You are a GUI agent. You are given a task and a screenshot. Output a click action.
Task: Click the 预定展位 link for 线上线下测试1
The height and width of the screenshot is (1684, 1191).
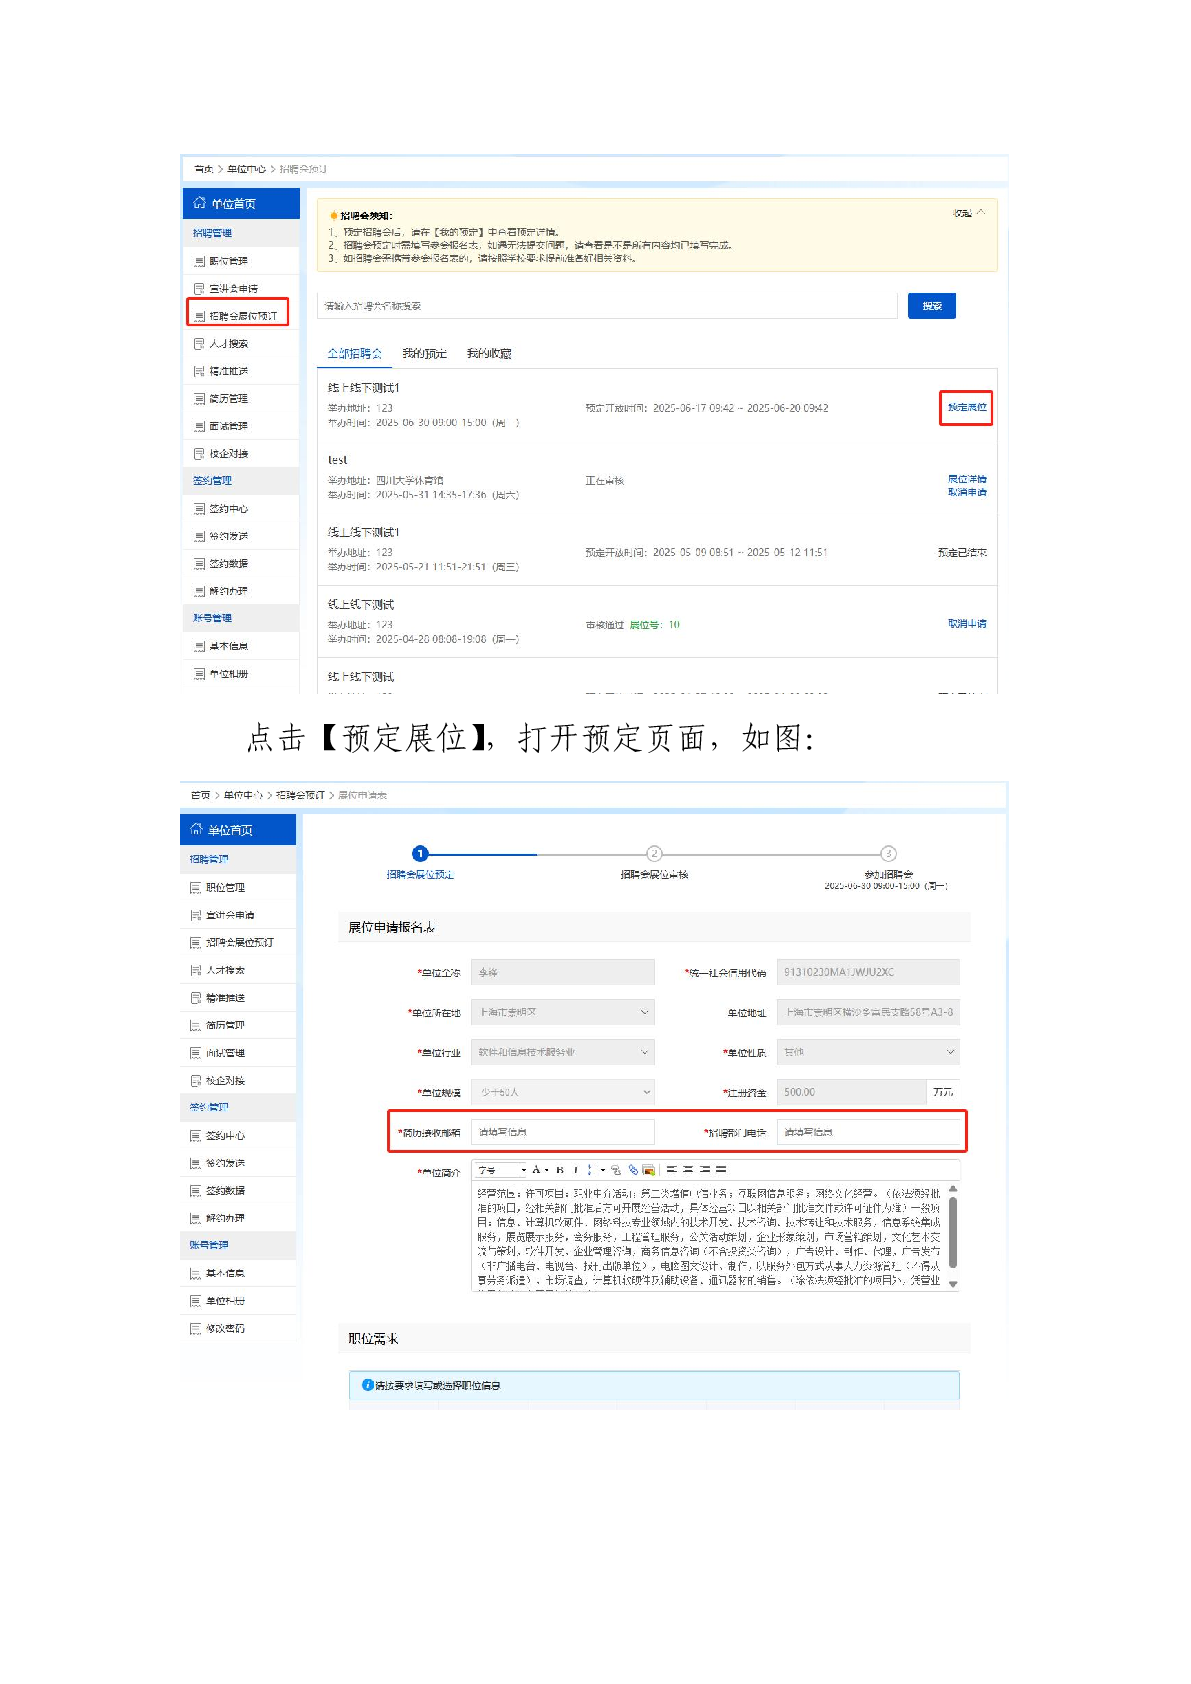966,407
